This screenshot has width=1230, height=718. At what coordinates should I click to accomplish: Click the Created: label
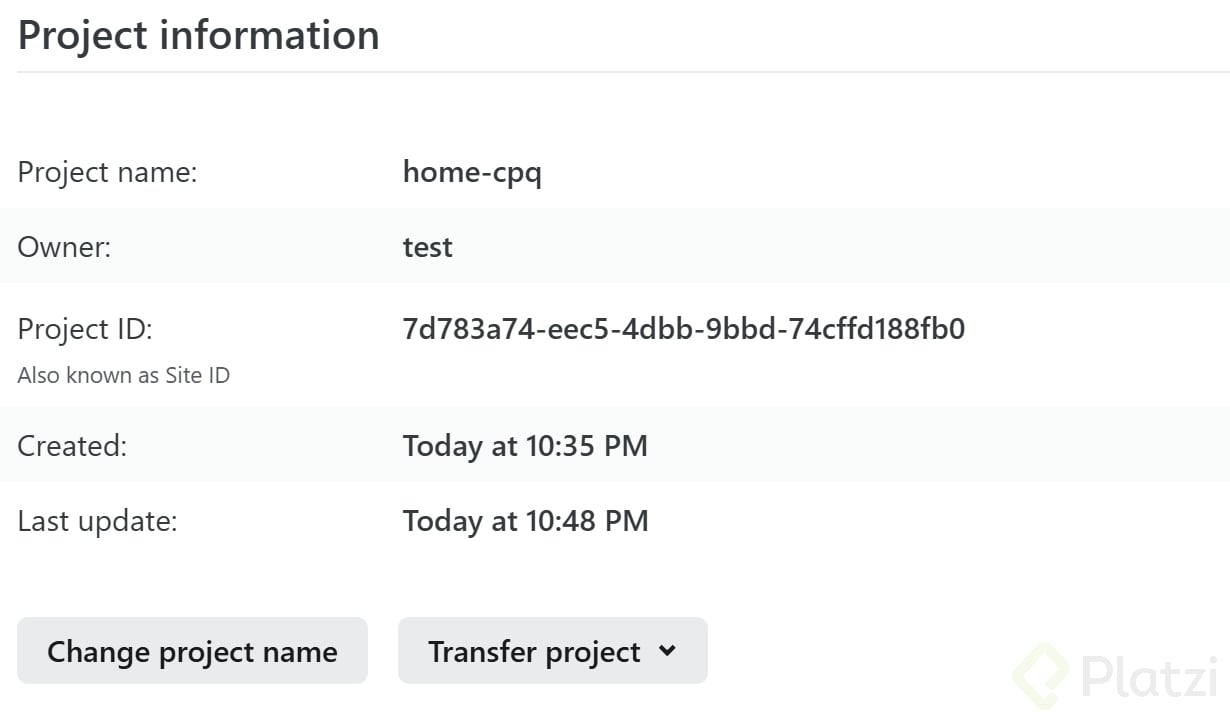coord(72,446)
